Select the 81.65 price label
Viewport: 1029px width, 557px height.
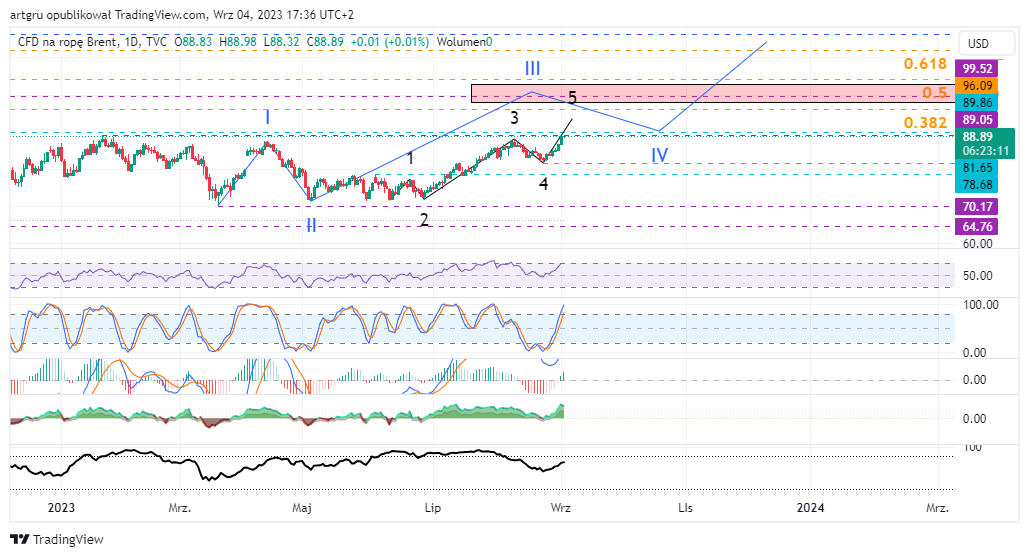pos(977,168)
